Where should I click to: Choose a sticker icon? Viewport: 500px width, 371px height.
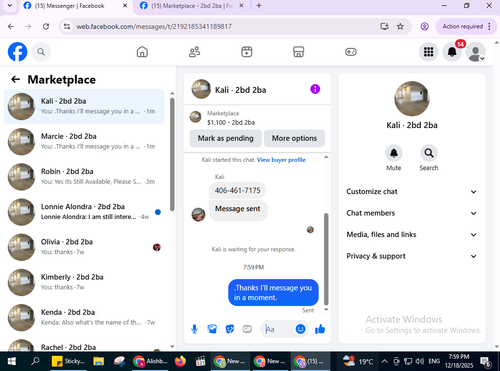[x=230, y=329]
